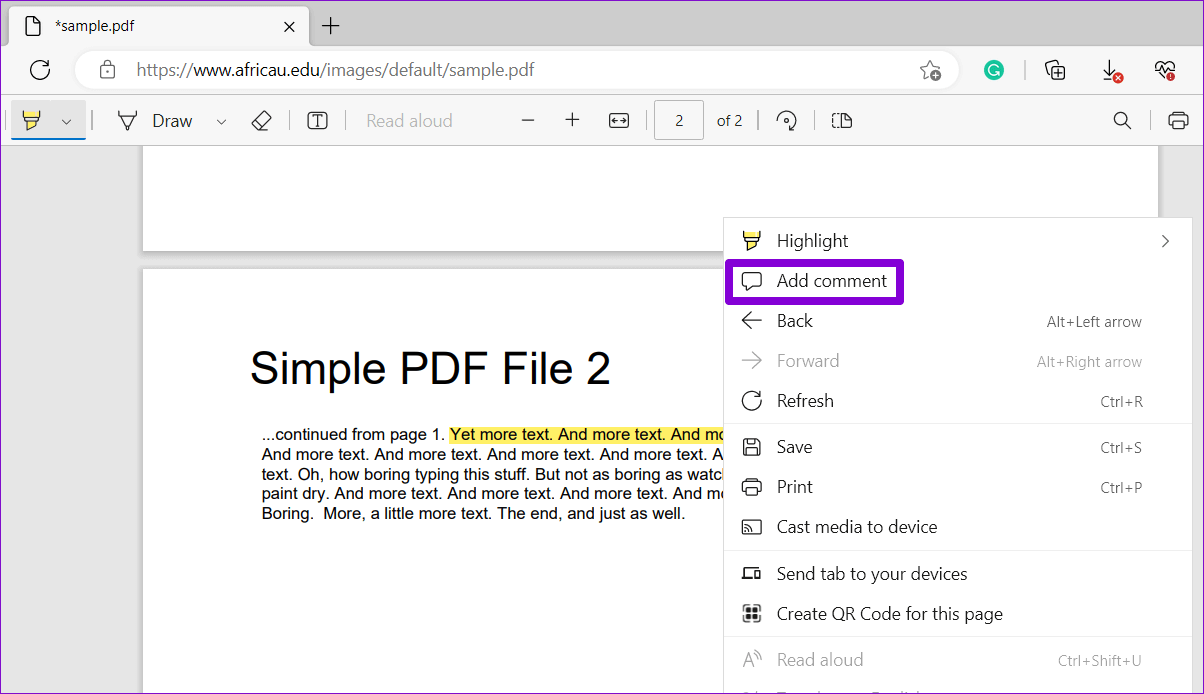Click the printer icon in toolbar
Viewport: 1204px width, 694px height.
(1178, 121)
